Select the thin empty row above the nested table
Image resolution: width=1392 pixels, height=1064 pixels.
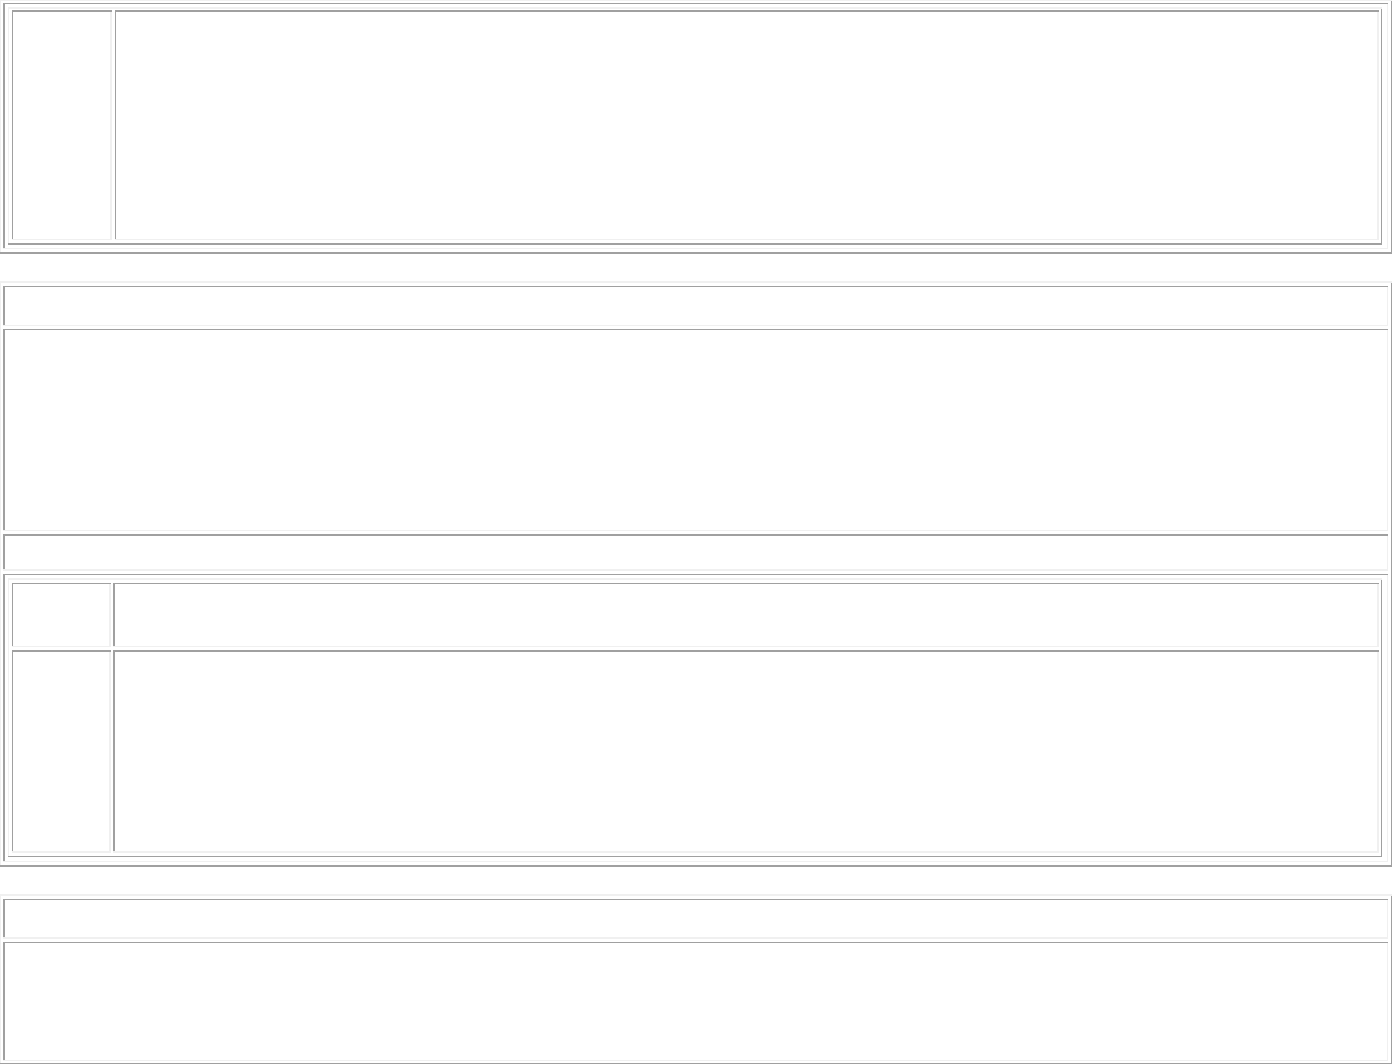[x=696, y=552]
